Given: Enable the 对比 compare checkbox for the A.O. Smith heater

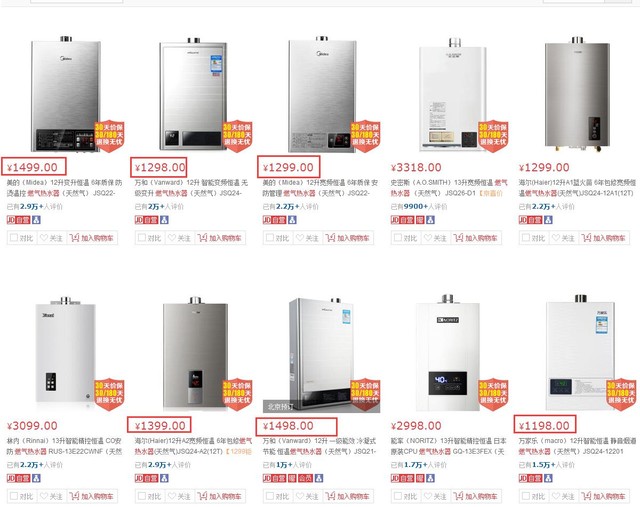Looking at the screenshot, I should click(x=396, y=238).
